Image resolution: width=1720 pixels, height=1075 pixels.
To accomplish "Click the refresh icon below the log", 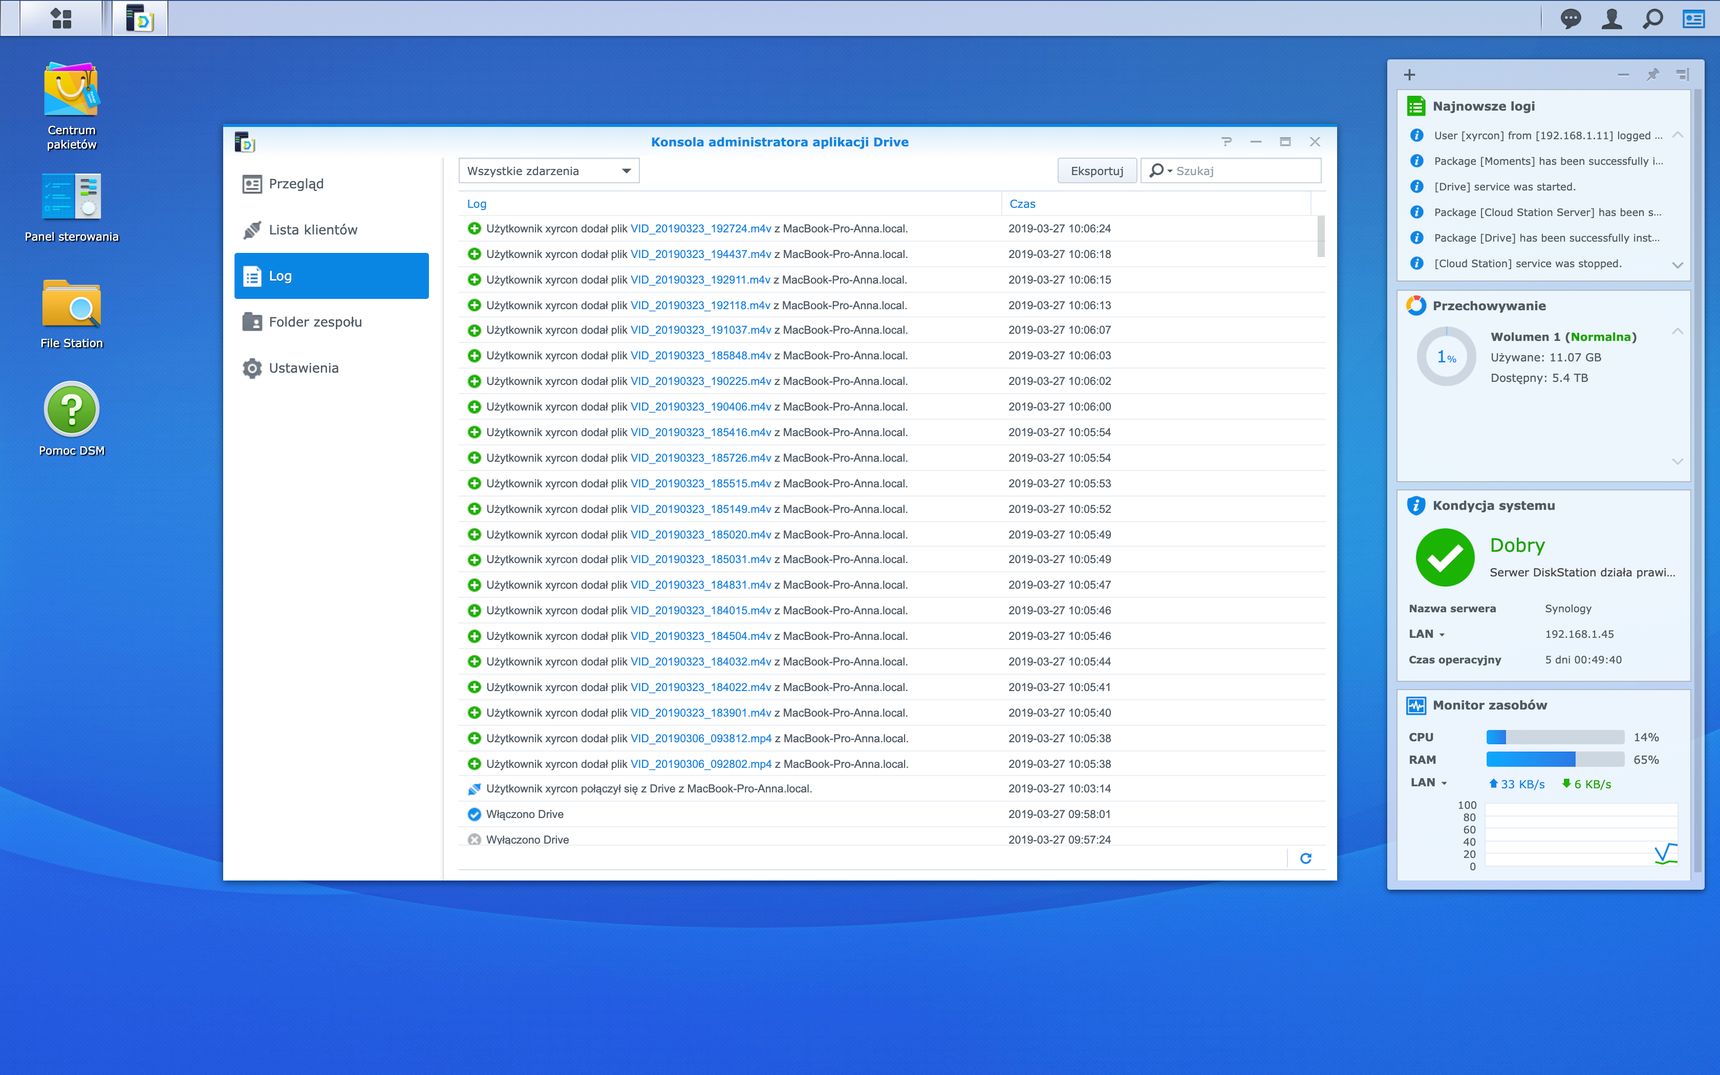I will point(1305,858).
